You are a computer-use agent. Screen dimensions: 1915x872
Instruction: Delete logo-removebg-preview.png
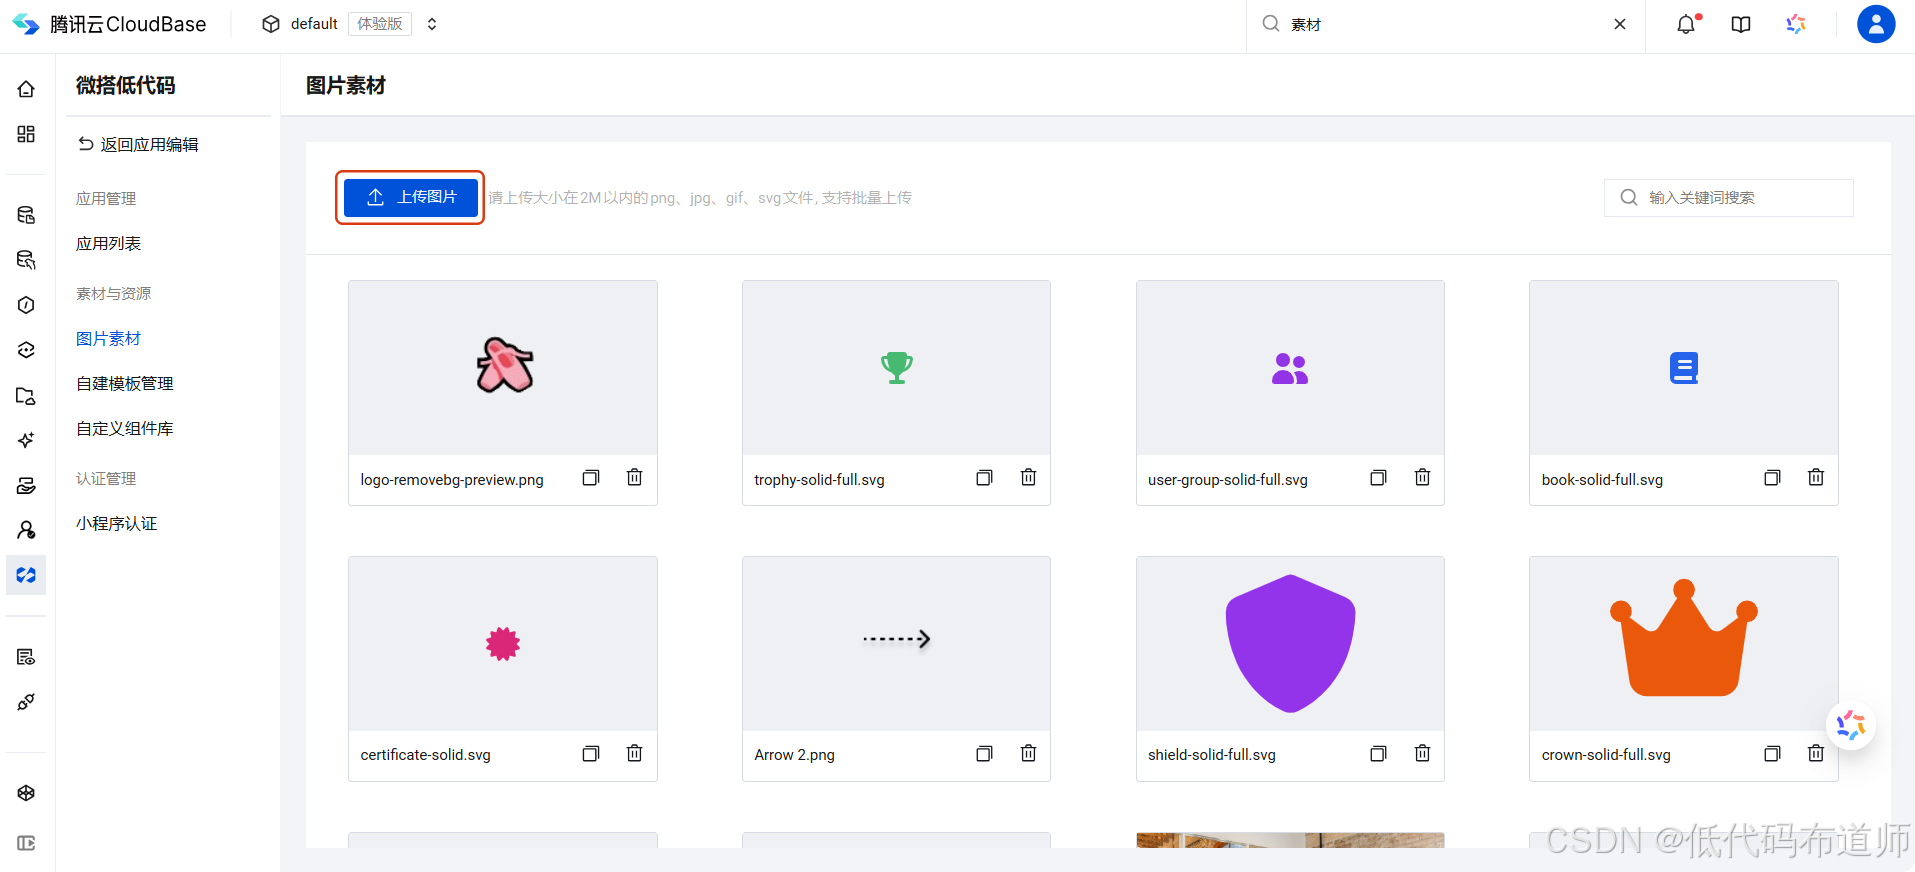634,478
